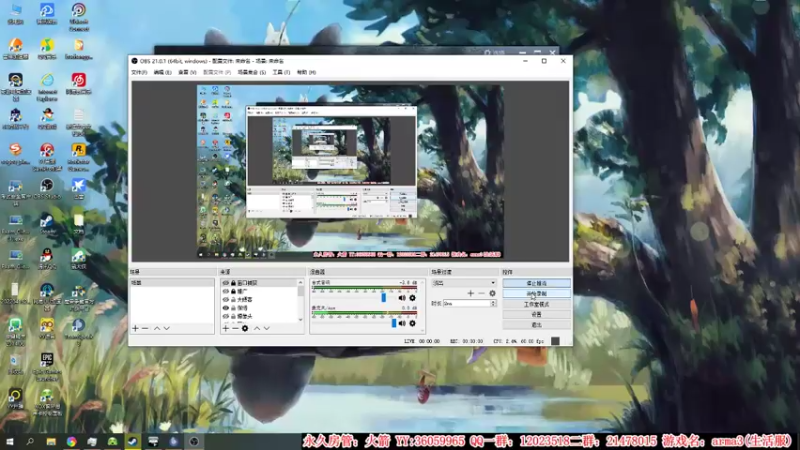Open the OBS Studio desktop shortcut
The height and width of the screenshot is (450, 800).
point(47,188)
